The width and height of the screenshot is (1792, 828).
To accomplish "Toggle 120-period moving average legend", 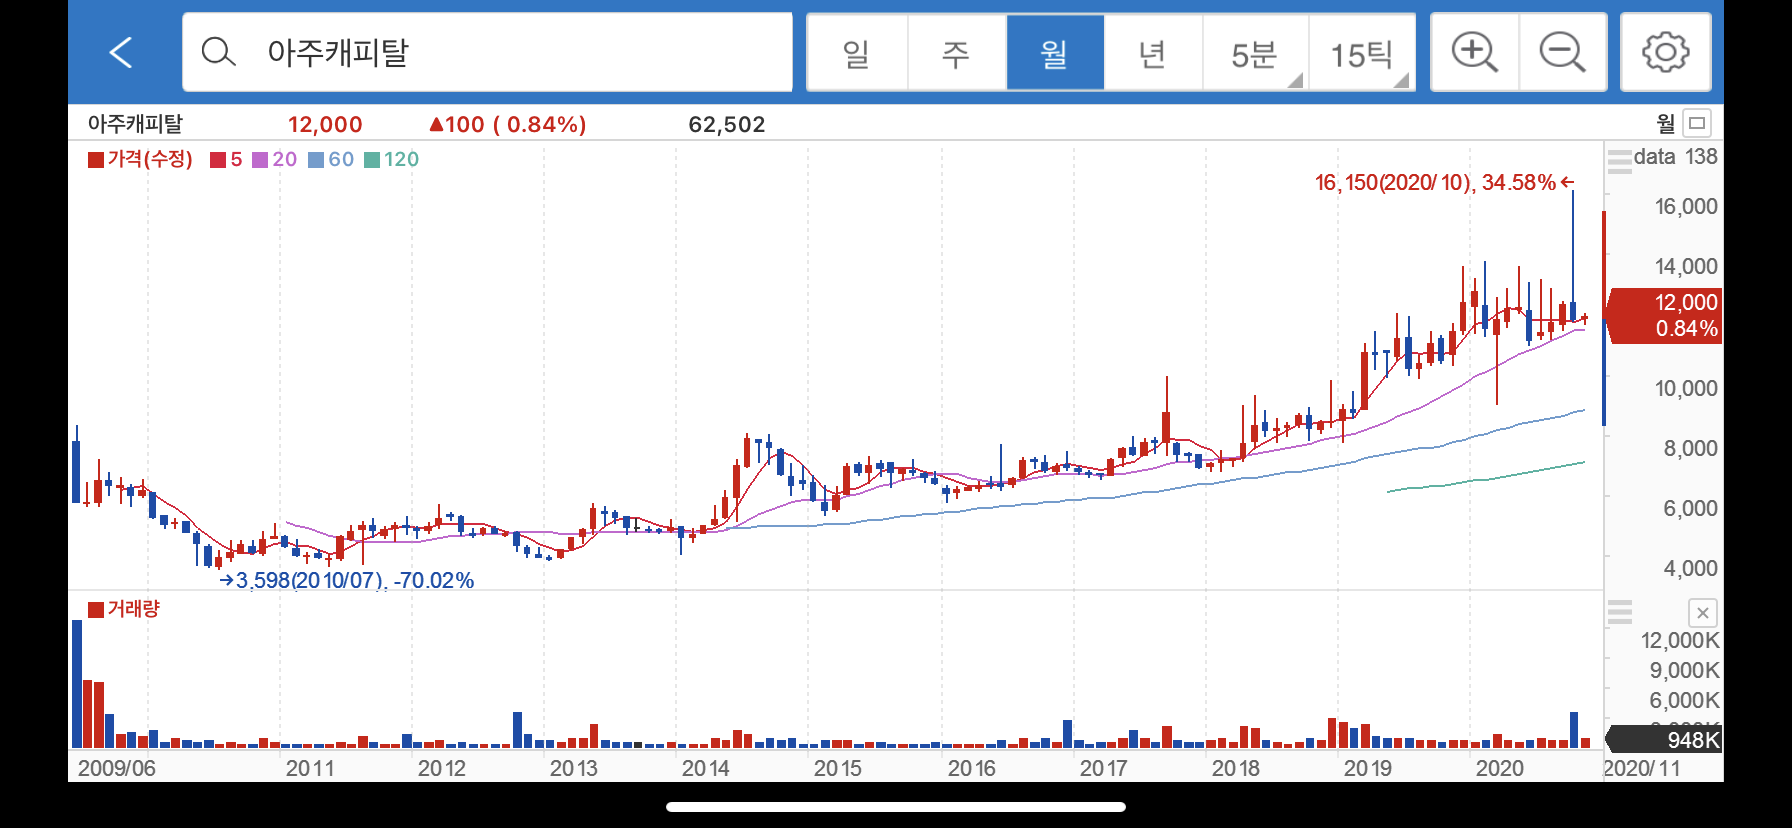I will (x=392, y=159).
